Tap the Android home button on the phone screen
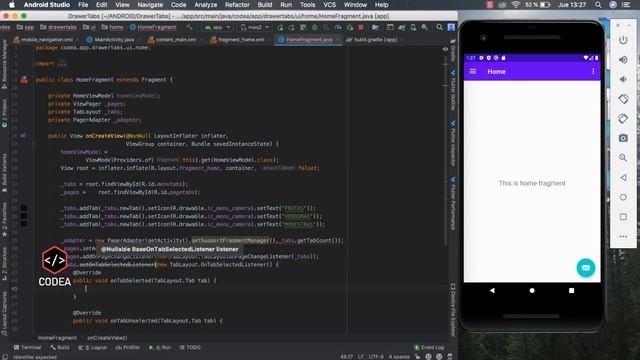This screenshot has width=640, height=360. (532, 291)
